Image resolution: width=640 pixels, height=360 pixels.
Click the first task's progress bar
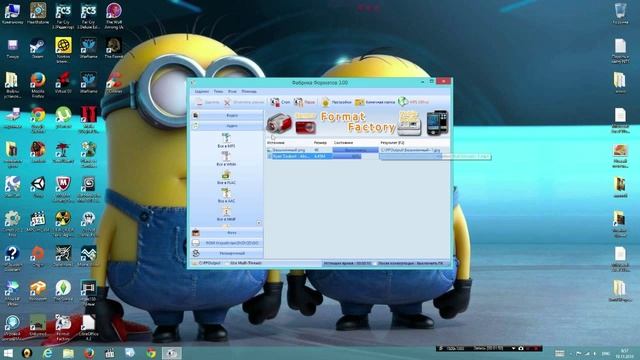tap(355, 150)
